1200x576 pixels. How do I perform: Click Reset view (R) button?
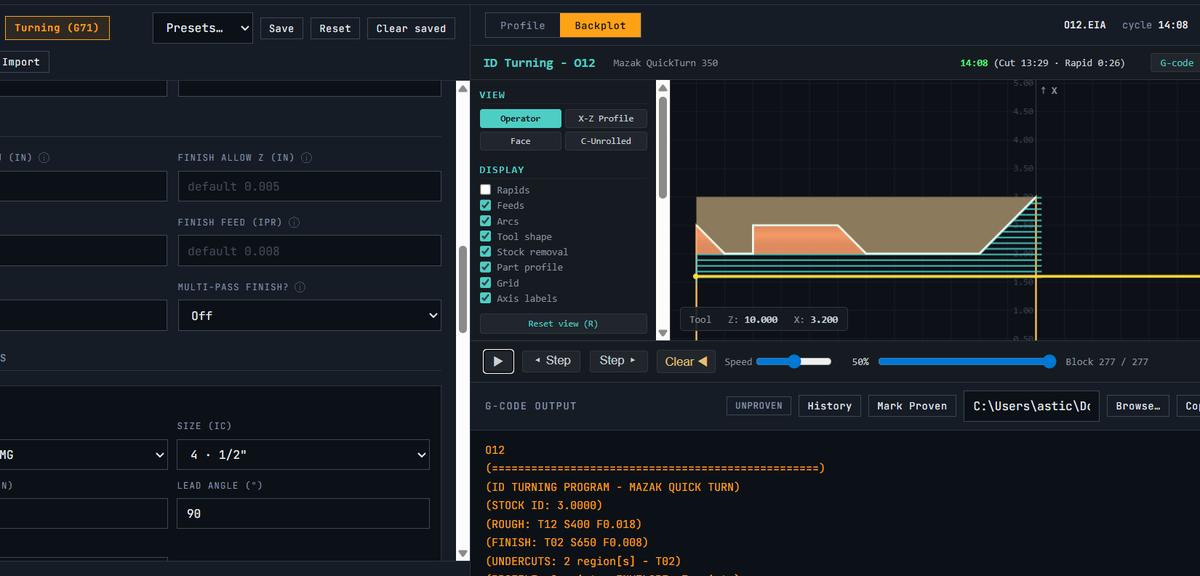point(563,324)
